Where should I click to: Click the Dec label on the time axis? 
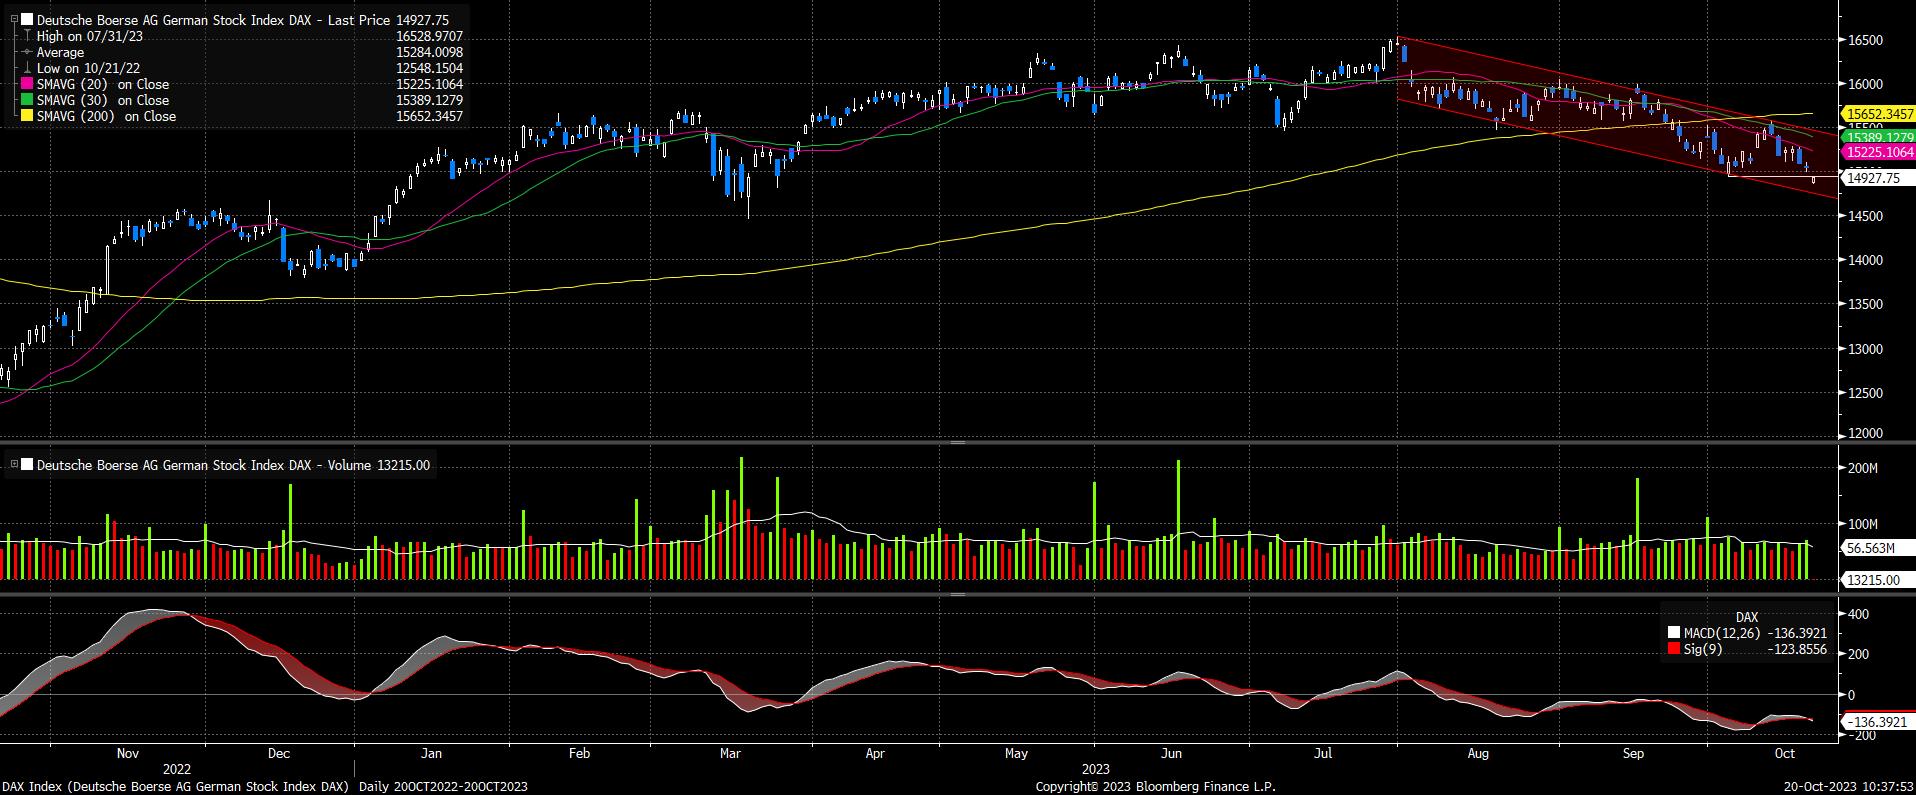point(279,754)
